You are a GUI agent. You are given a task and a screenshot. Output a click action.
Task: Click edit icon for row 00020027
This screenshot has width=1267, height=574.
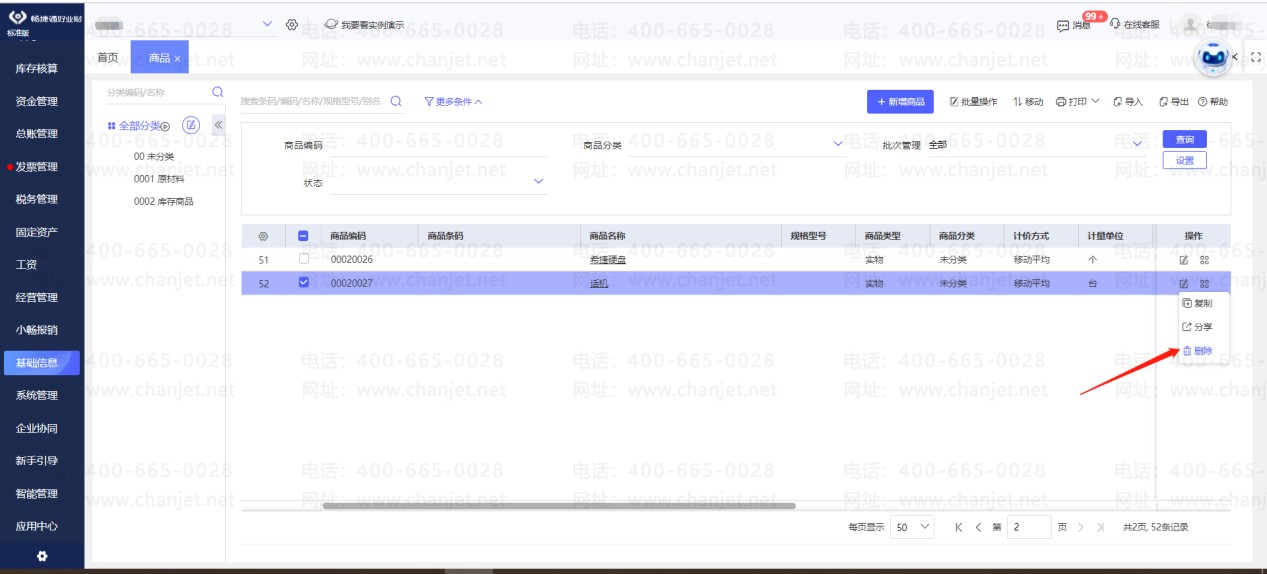click(x=1183, y=284)
